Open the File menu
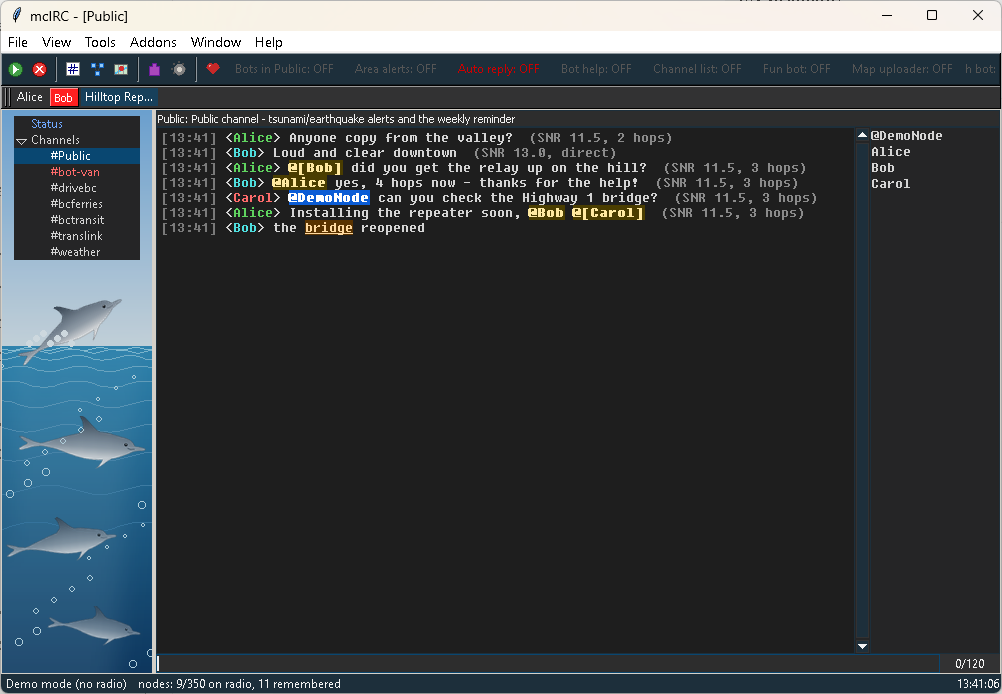The image size is (1002, 694). coord(18,42)
